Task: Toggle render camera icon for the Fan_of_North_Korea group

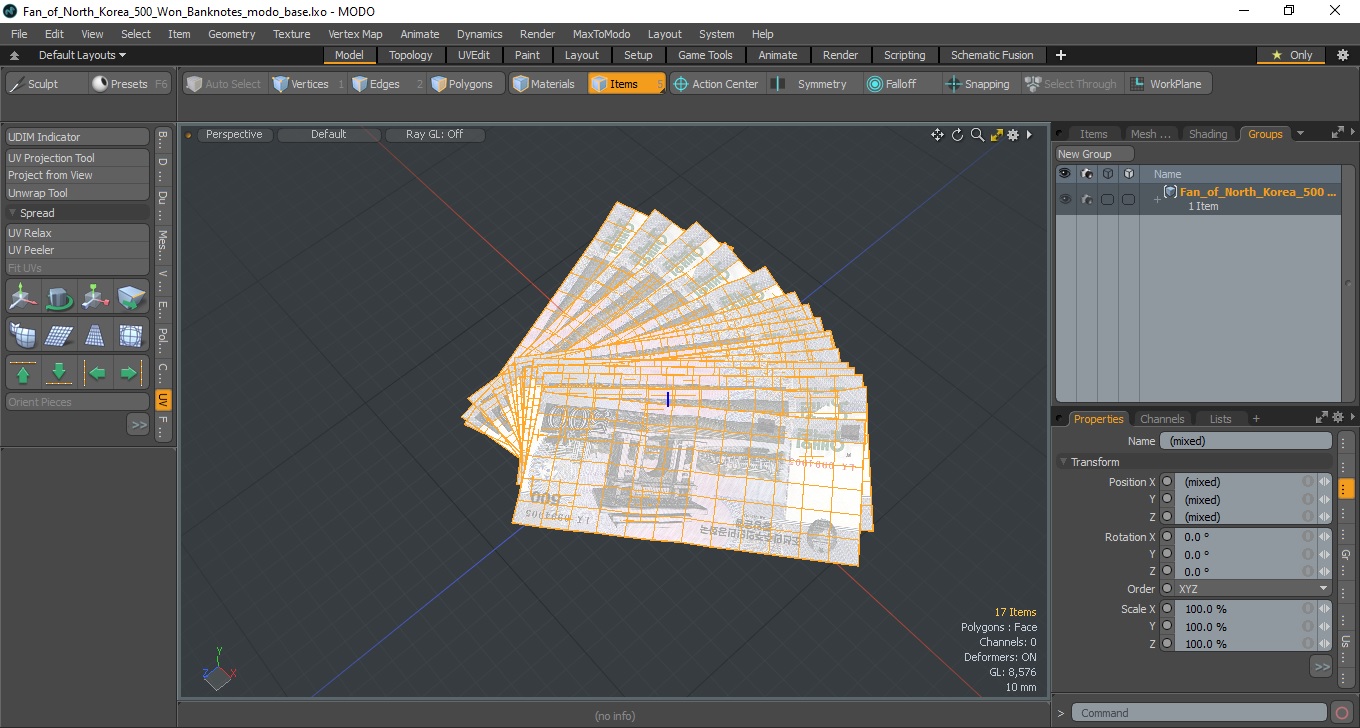Action: 1087,199
